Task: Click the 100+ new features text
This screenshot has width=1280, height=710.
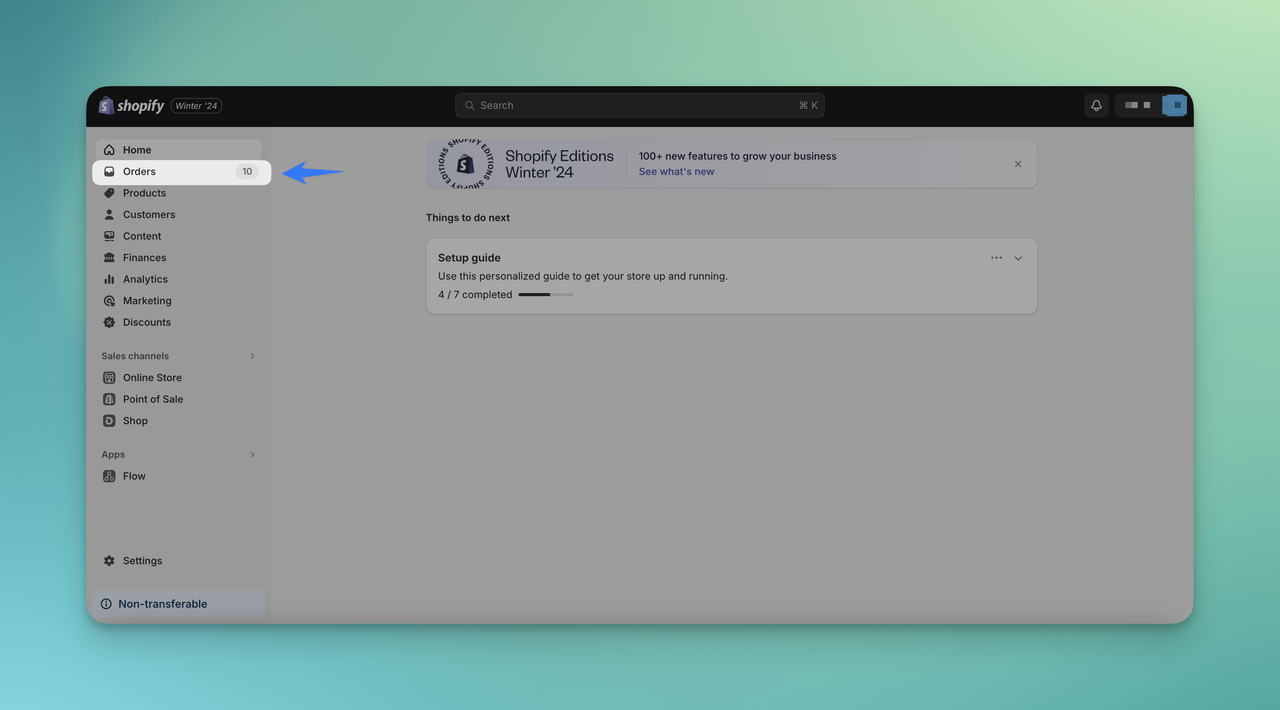Action: [x=738, y=156]
